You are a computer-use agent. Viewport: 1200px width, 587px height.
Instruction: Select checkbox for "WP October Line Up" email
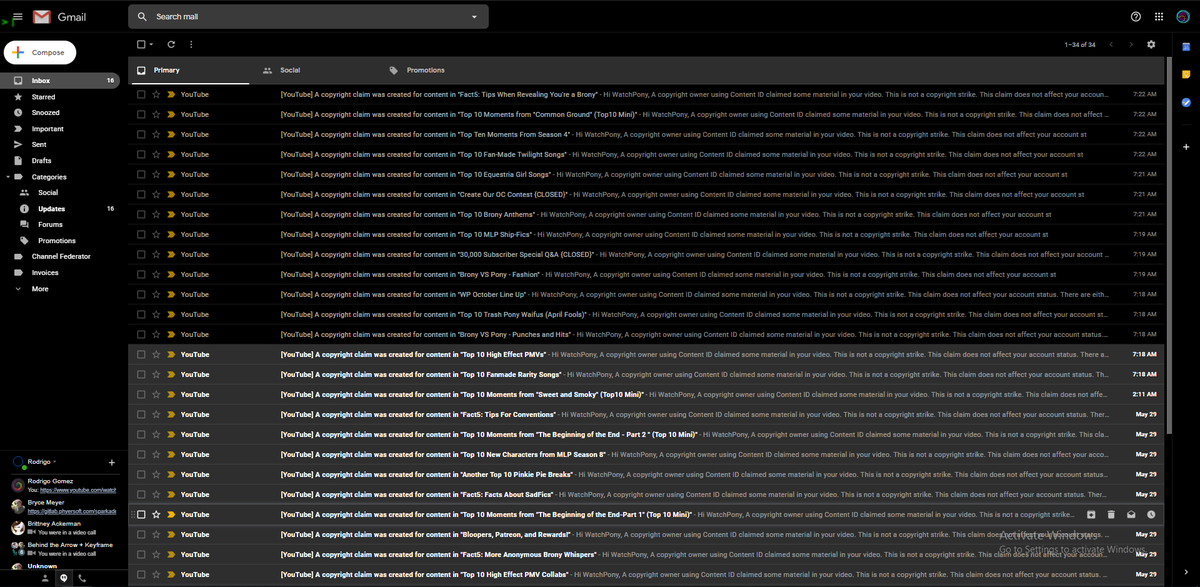pyautogui.click(x=141, y=294)
